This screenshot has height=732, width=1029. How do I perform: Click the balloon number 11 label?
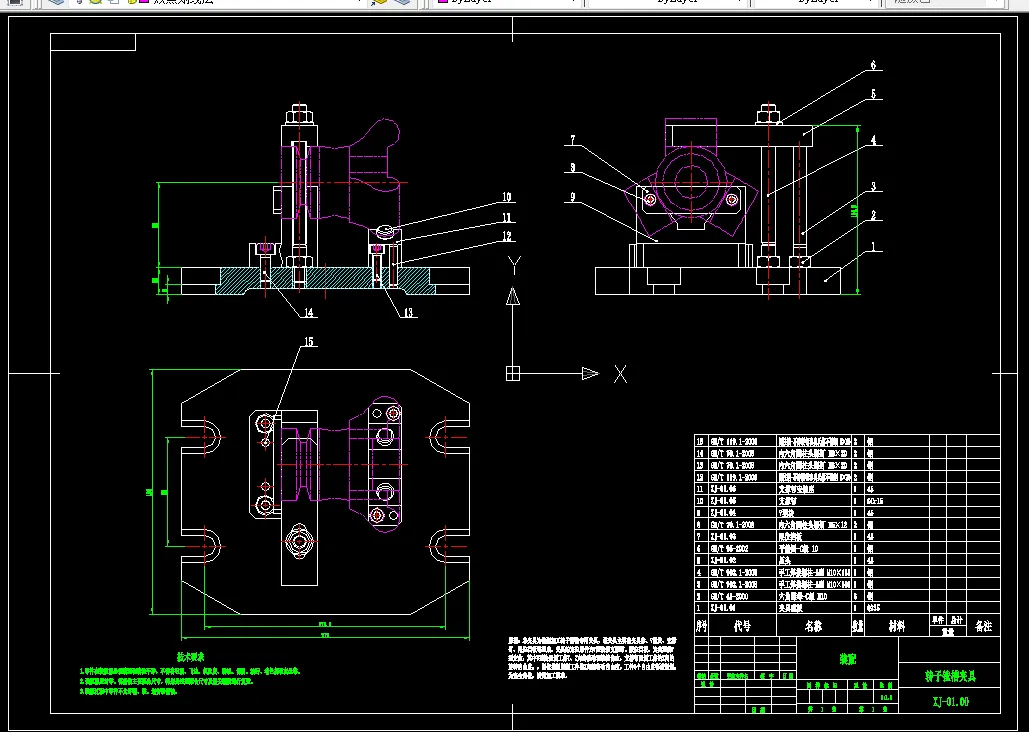[x=507, y=217]
